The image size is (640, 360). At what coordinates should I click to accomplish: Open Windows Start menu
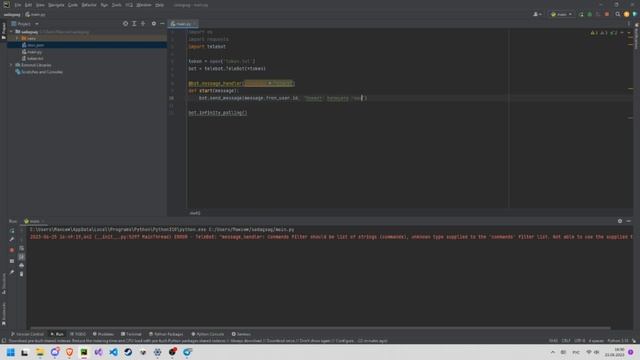tap(11, 352)
